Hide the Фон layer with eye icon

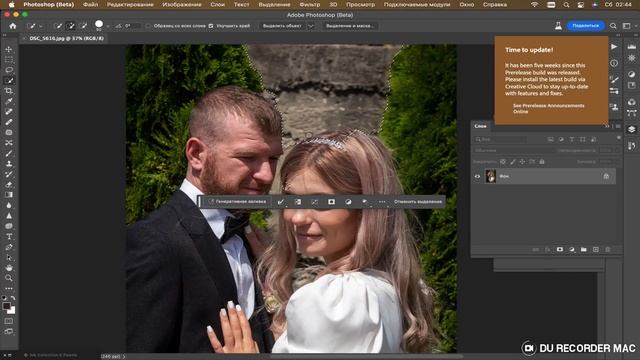477,176
